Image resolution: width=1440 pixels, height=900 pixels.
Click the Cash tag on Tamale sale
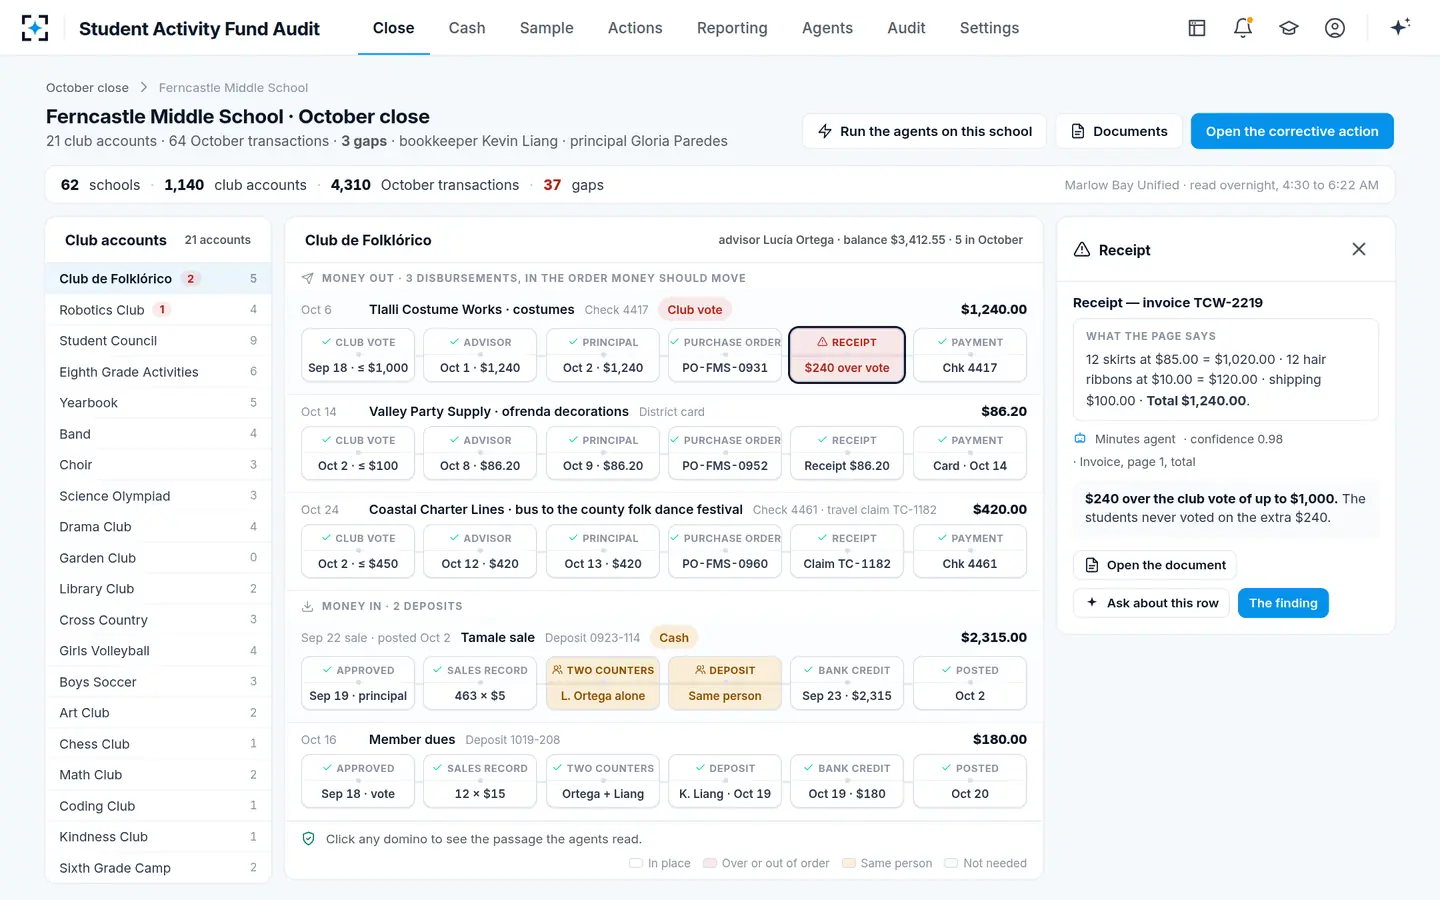(674, 638)
